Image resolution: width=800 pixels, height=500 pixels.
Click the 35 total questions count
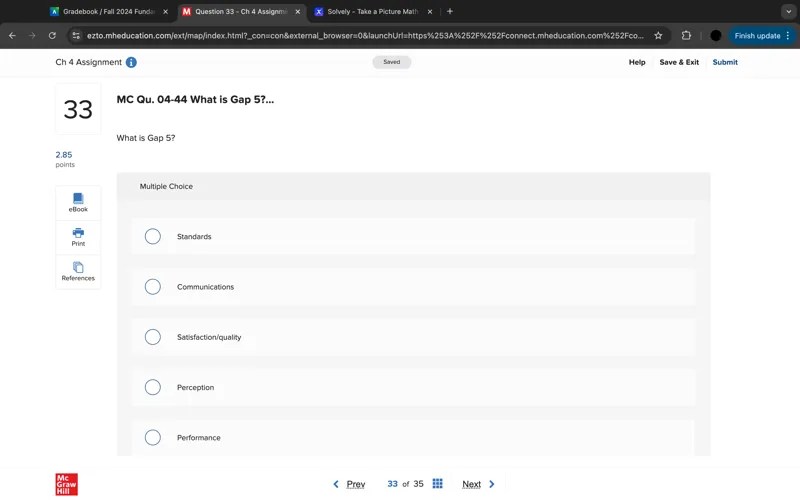pos(418,484)
